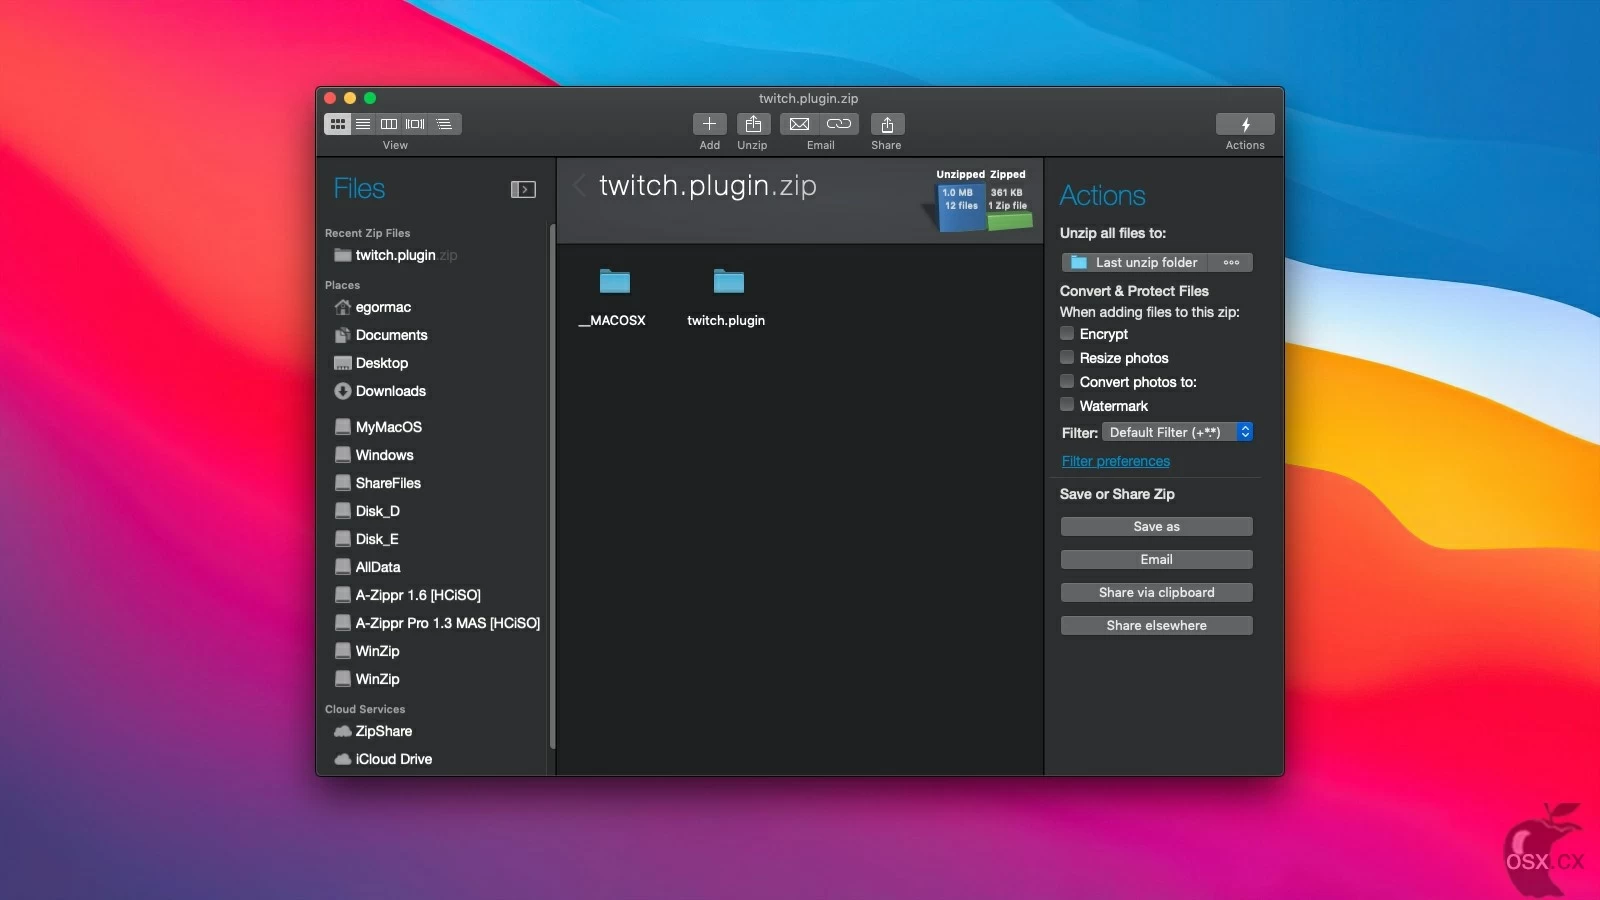Image resolution: width=1600 pixels, height=900 pixels.
Task: Open the Filter preferences link
Action: (1116, 461)
